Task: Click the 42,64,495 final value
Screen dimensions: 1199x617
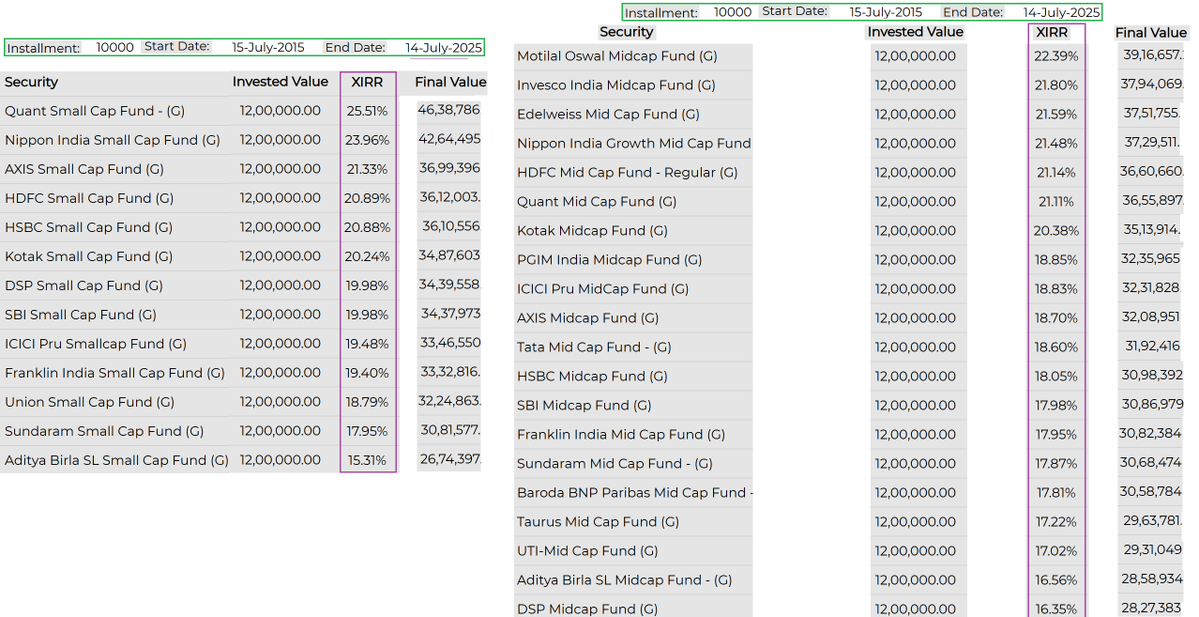Action: tap(450, 138)
